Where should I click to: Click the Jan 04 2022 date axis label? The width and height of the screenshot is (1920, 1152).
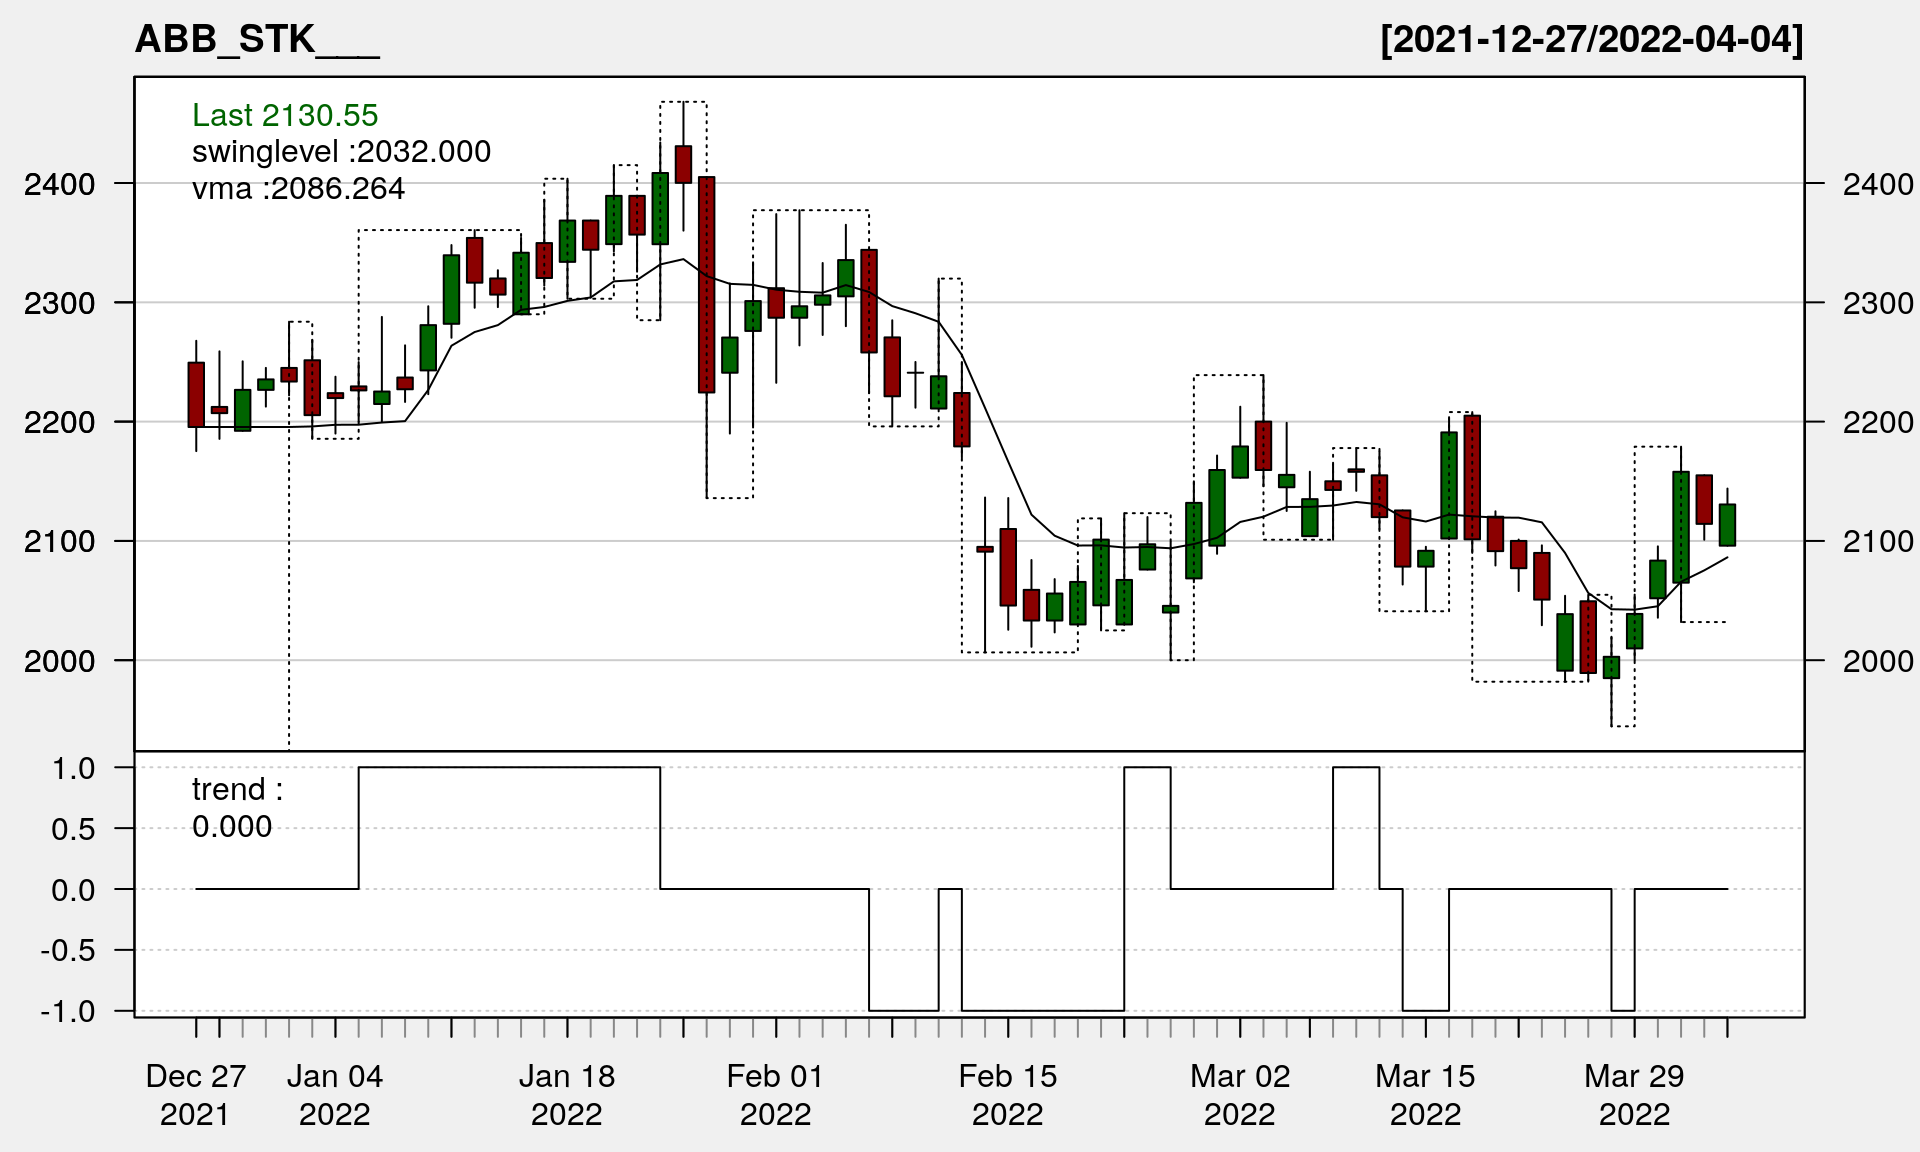click(x=335, y=1095)
